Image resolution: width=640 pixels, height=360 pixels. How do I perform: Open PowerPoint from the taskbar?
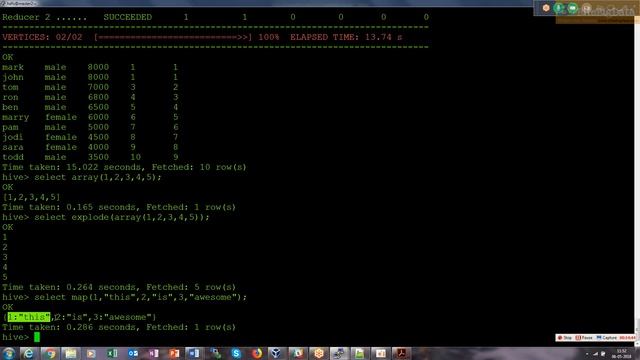pyautogui.click(x=174, y=353)
